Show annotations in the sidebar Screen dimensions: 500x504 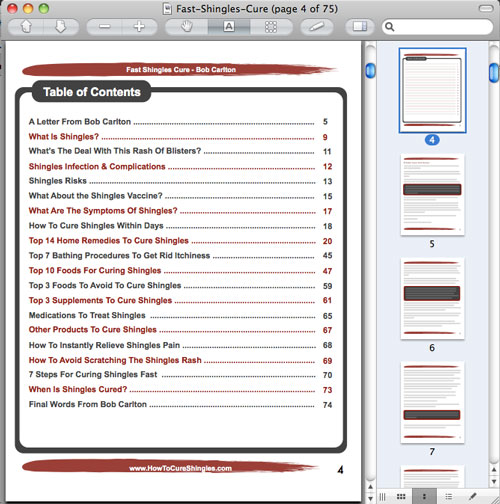point(472,497)
